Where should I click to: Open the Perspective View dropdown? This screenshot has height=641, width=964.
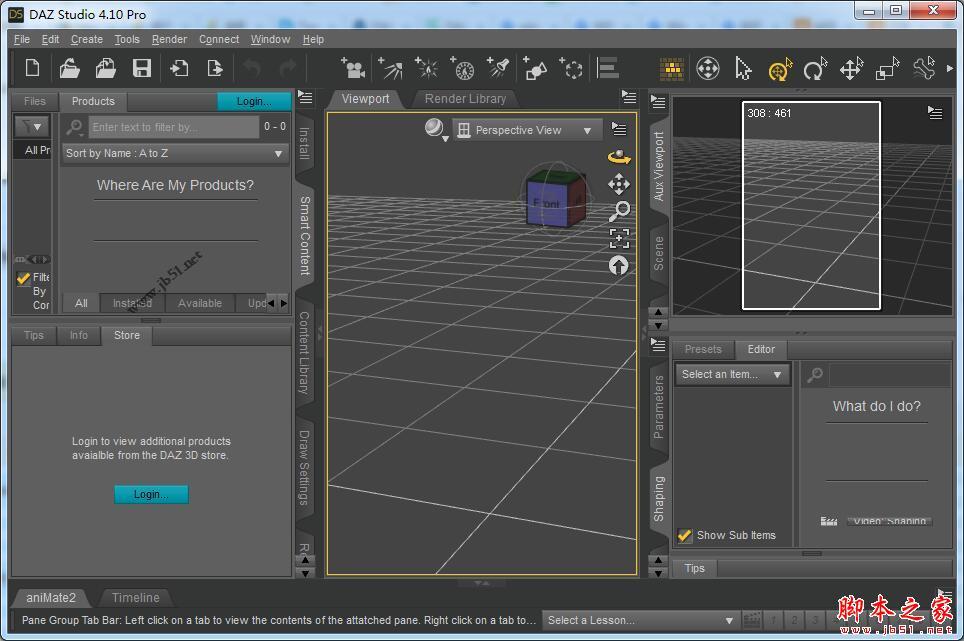point(526,130)
